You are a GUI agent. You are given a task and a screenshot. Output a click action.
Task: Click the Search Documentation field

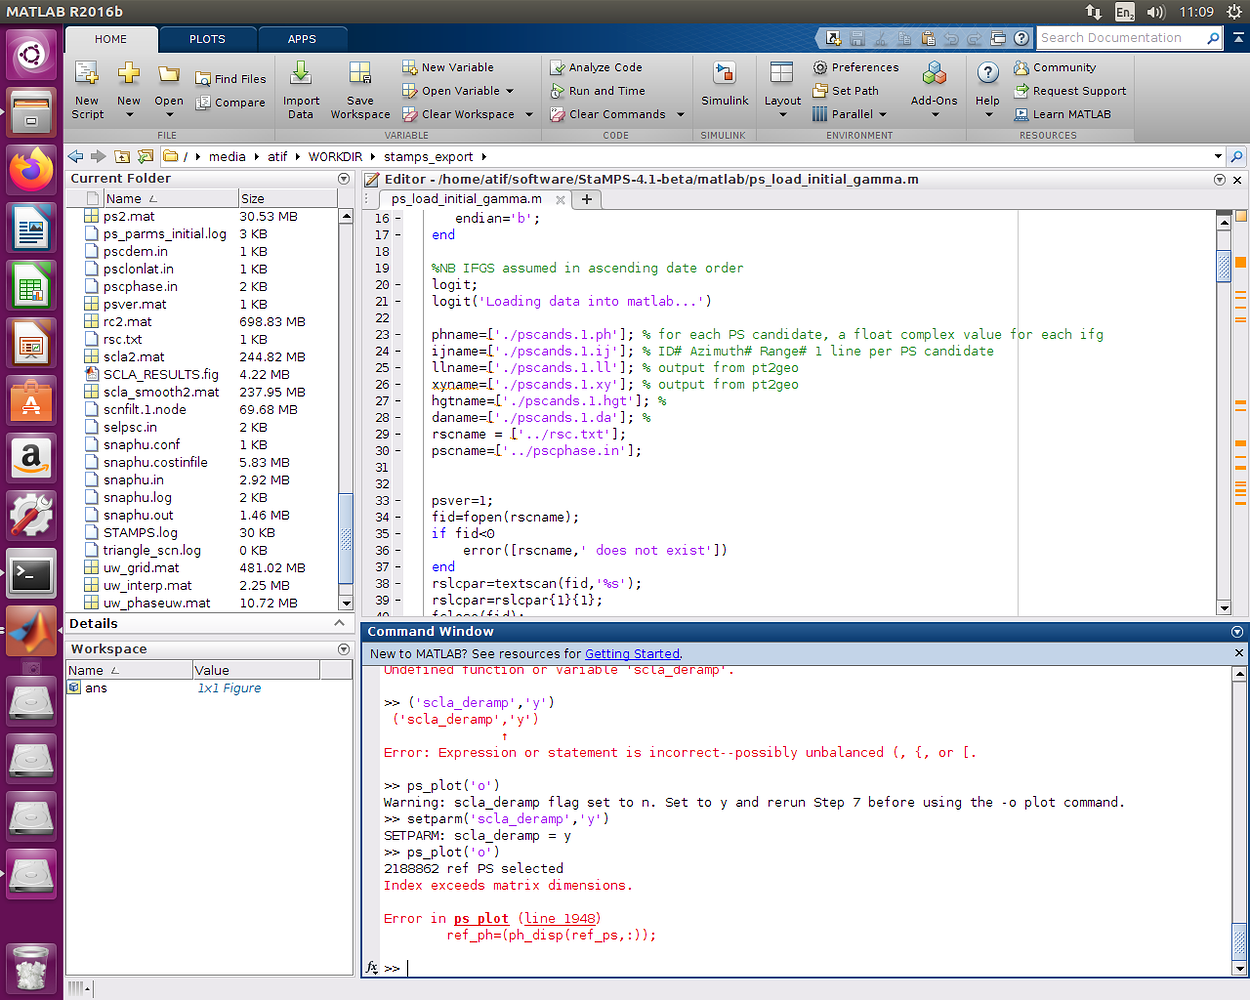(x=1120, y=38)
